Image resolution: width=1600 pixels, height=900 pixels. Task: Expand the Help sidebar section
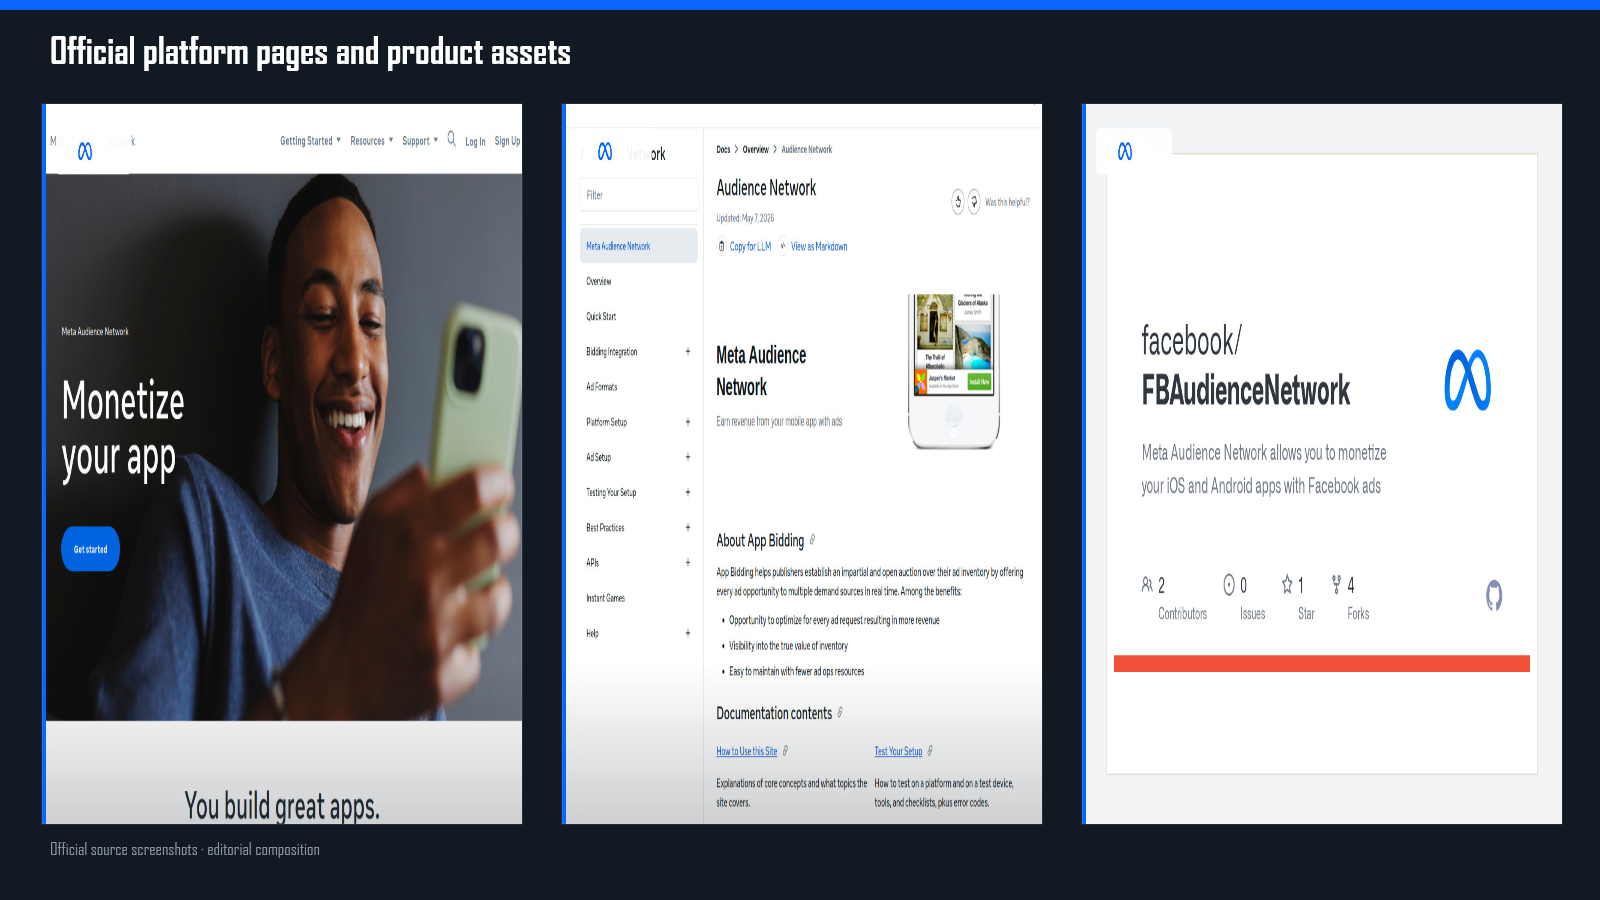[688, 633]
